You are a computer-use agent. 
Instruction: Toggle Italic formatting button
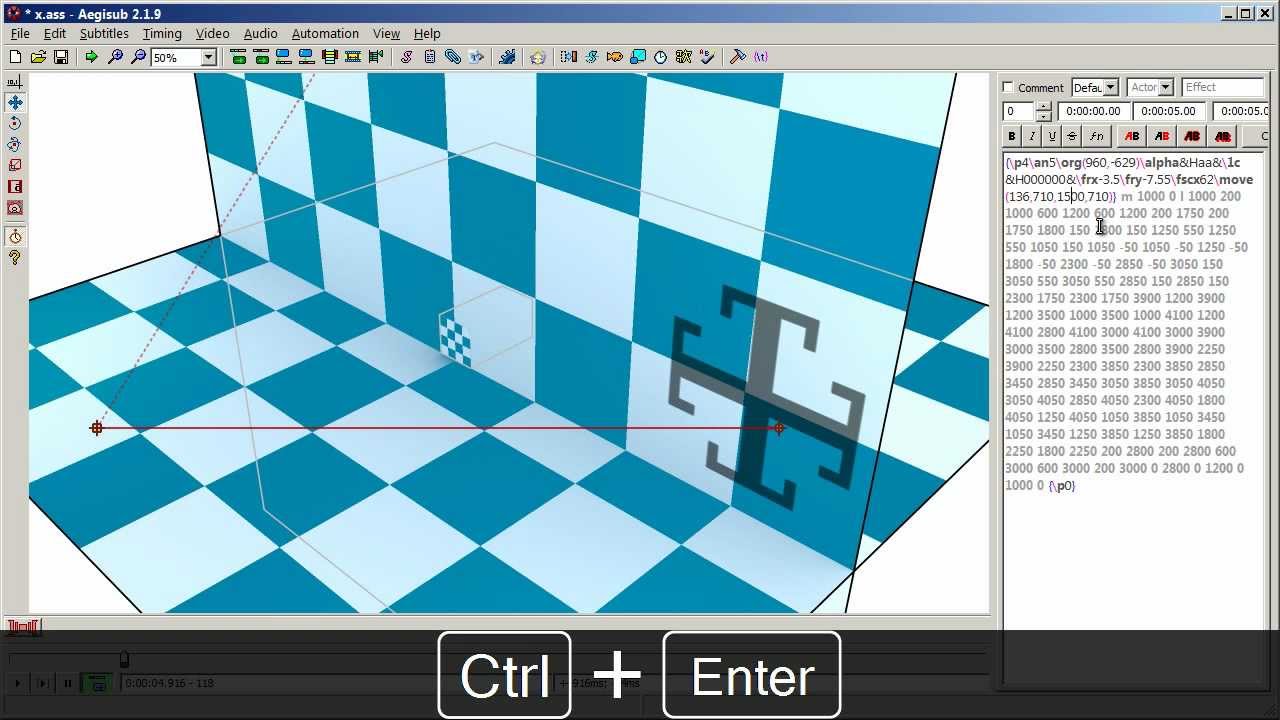coord(1032,136)
